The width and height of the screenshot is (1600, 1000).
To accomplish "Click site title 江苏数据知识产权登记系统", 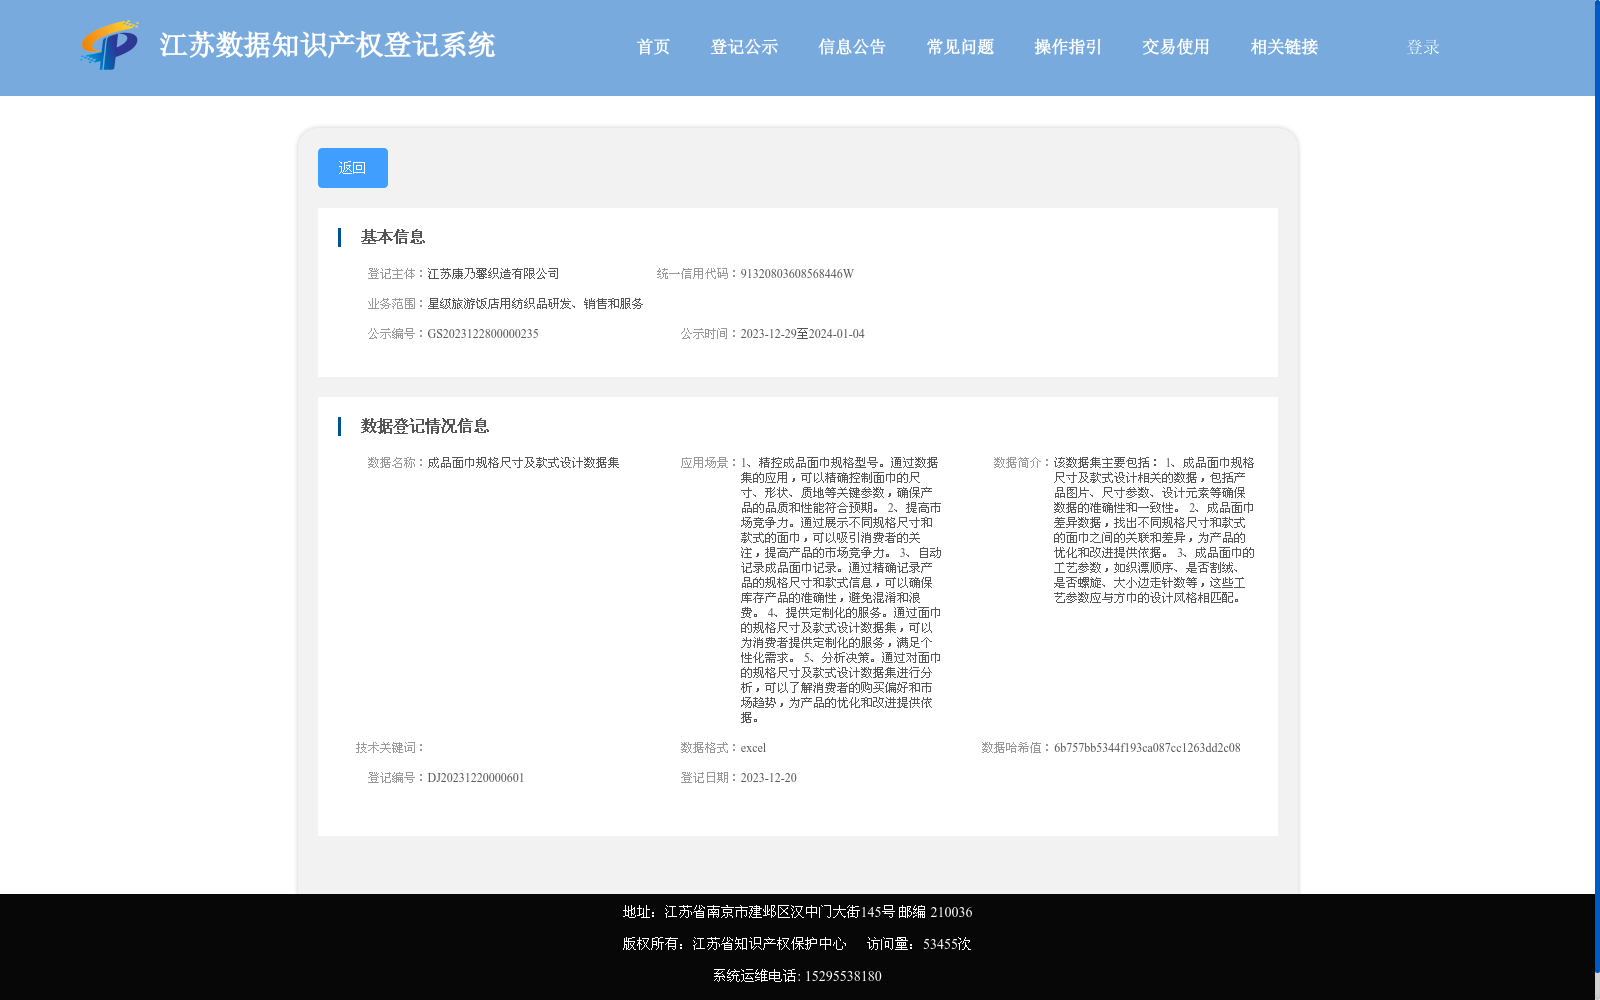I will [327, 45].
